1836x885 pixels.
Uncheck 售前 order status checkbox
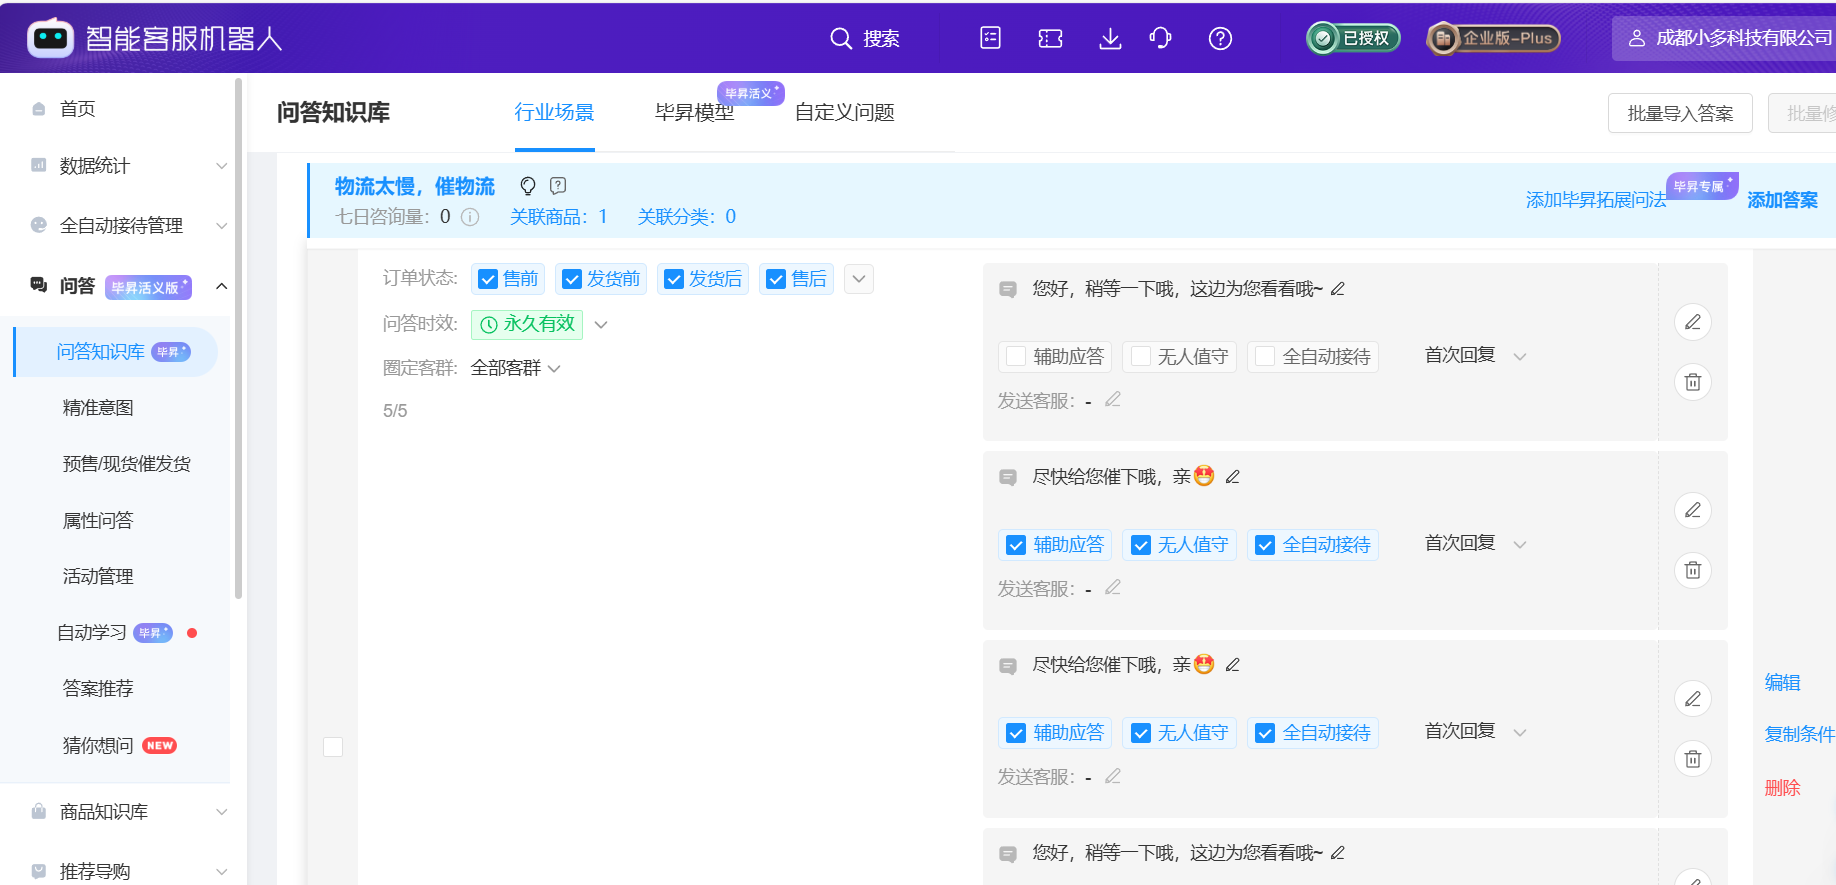point(488,279)
